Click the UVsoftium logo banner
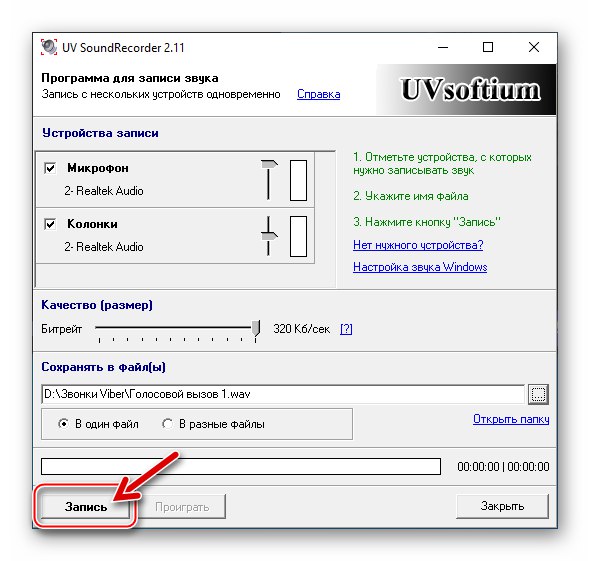The width and height of the screenshot is (590, 561). (x=466, y=90)
